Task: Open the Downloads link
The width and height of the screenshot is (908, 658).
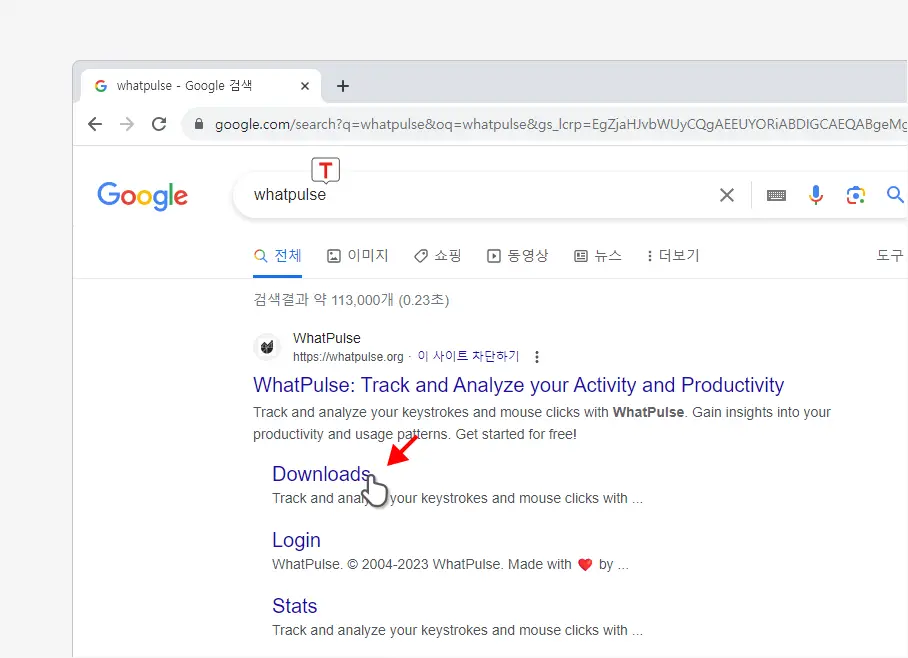Action: click(322, 474)
